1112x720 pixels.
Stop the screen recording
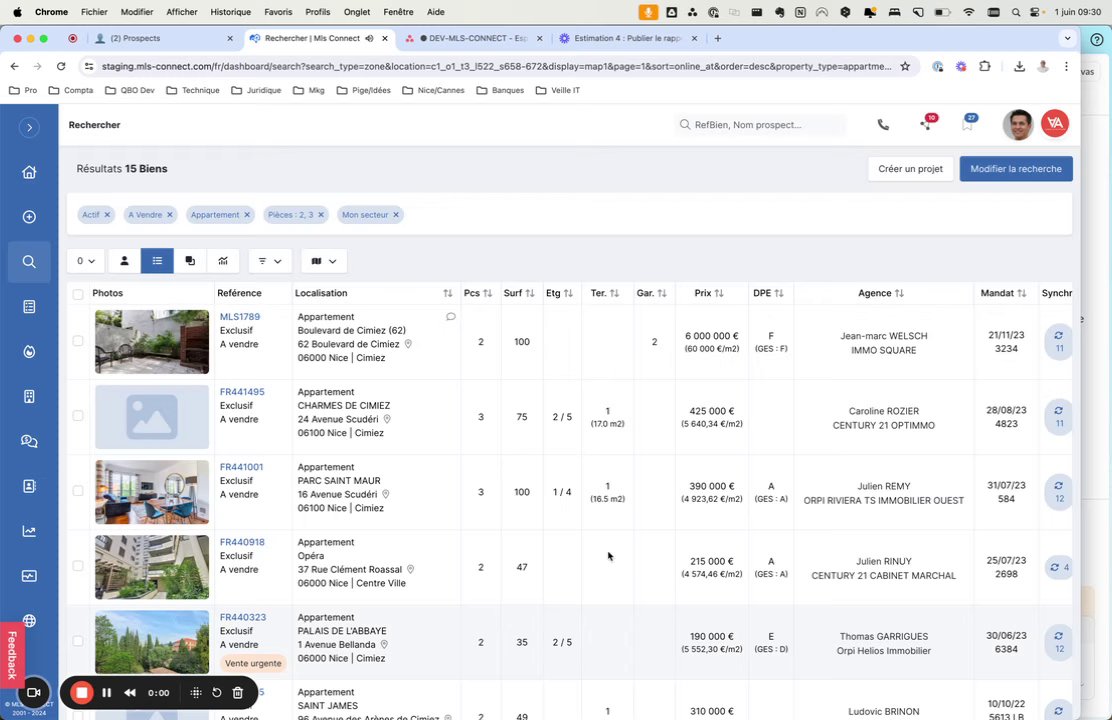tap(82, 693)
